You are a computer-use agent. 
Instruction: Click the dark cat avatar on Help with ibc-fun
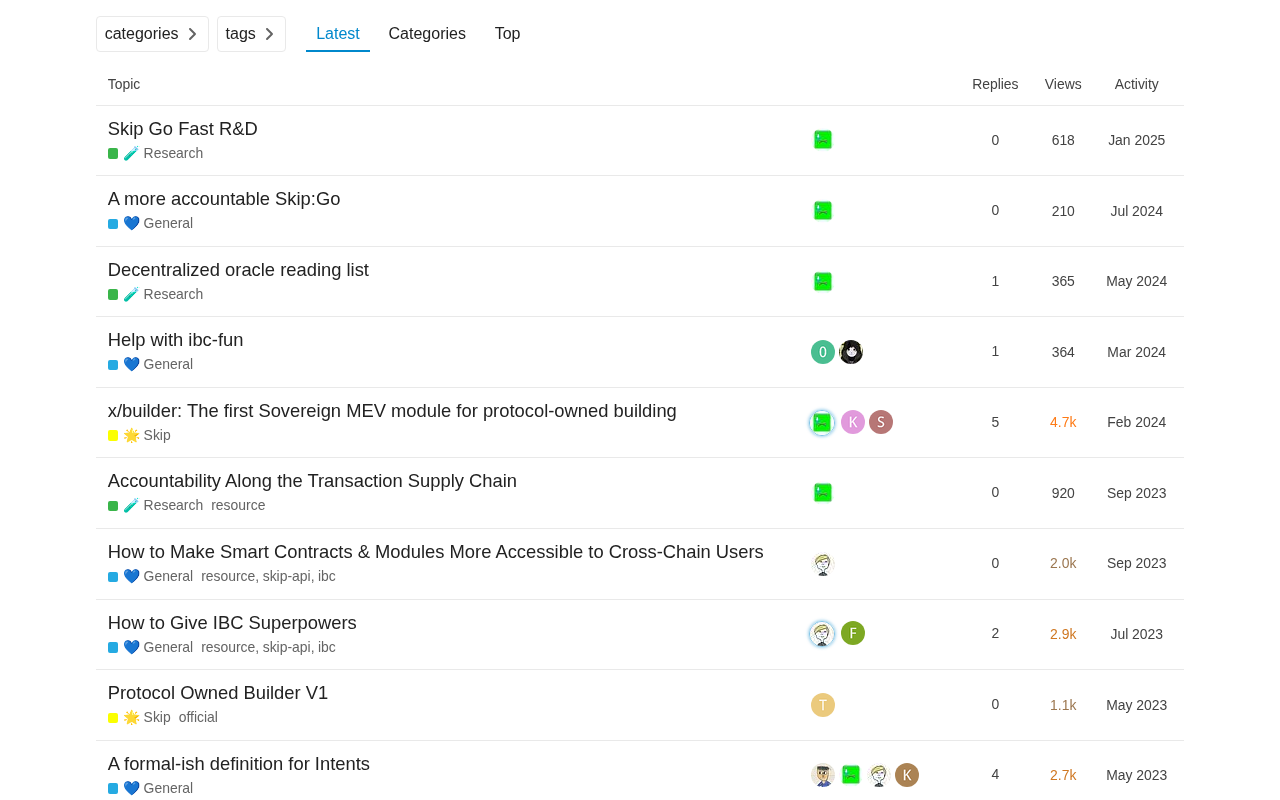[x=851, y=352]
